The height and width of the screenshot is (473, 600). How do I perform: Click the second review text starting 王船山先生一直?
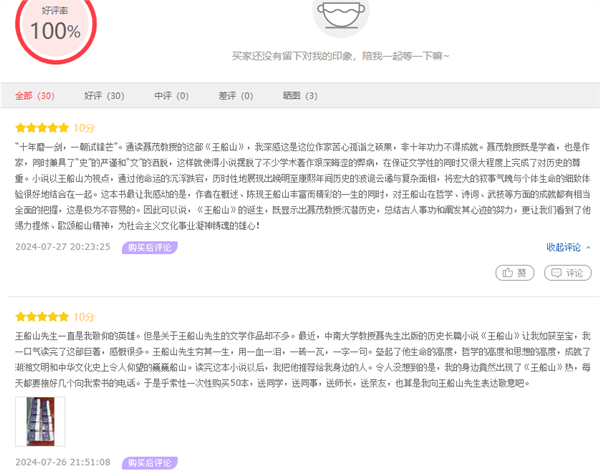tap(302, 359)
